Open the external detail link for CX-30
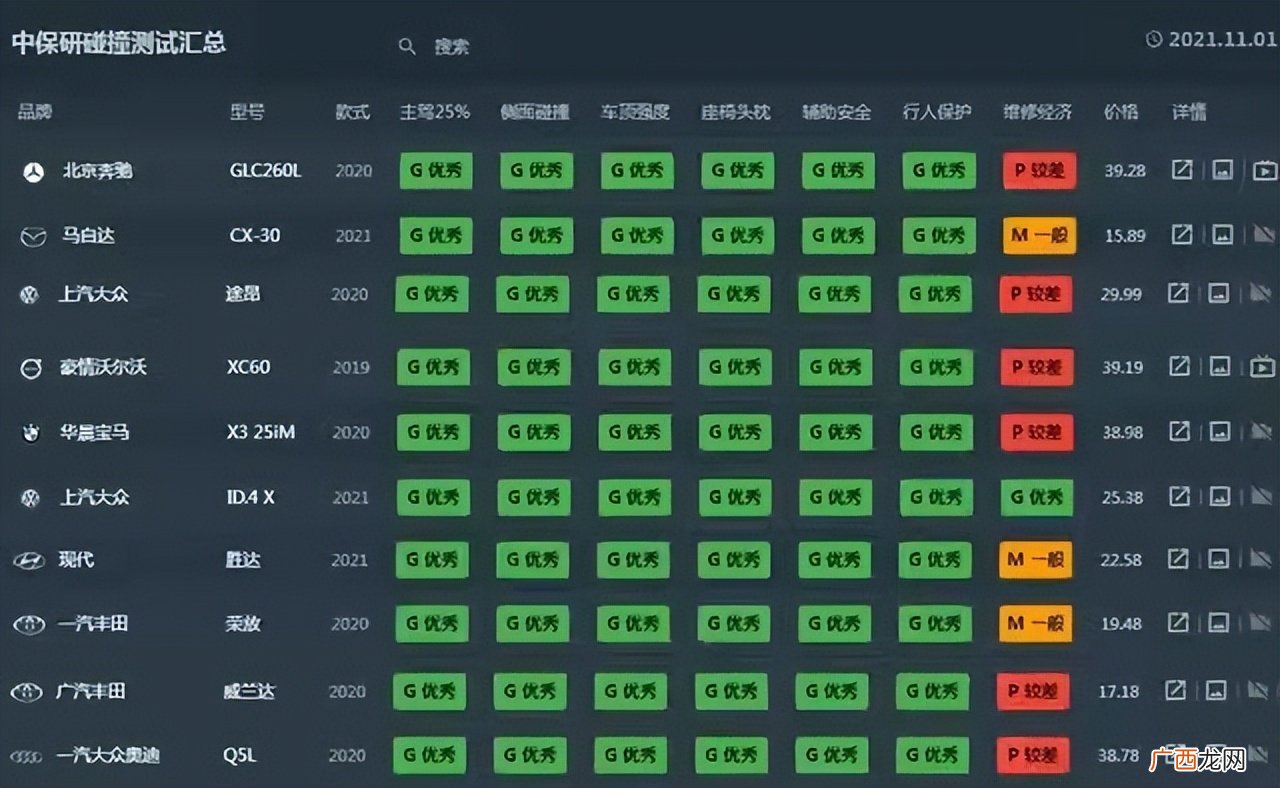 coord(1182,235)
